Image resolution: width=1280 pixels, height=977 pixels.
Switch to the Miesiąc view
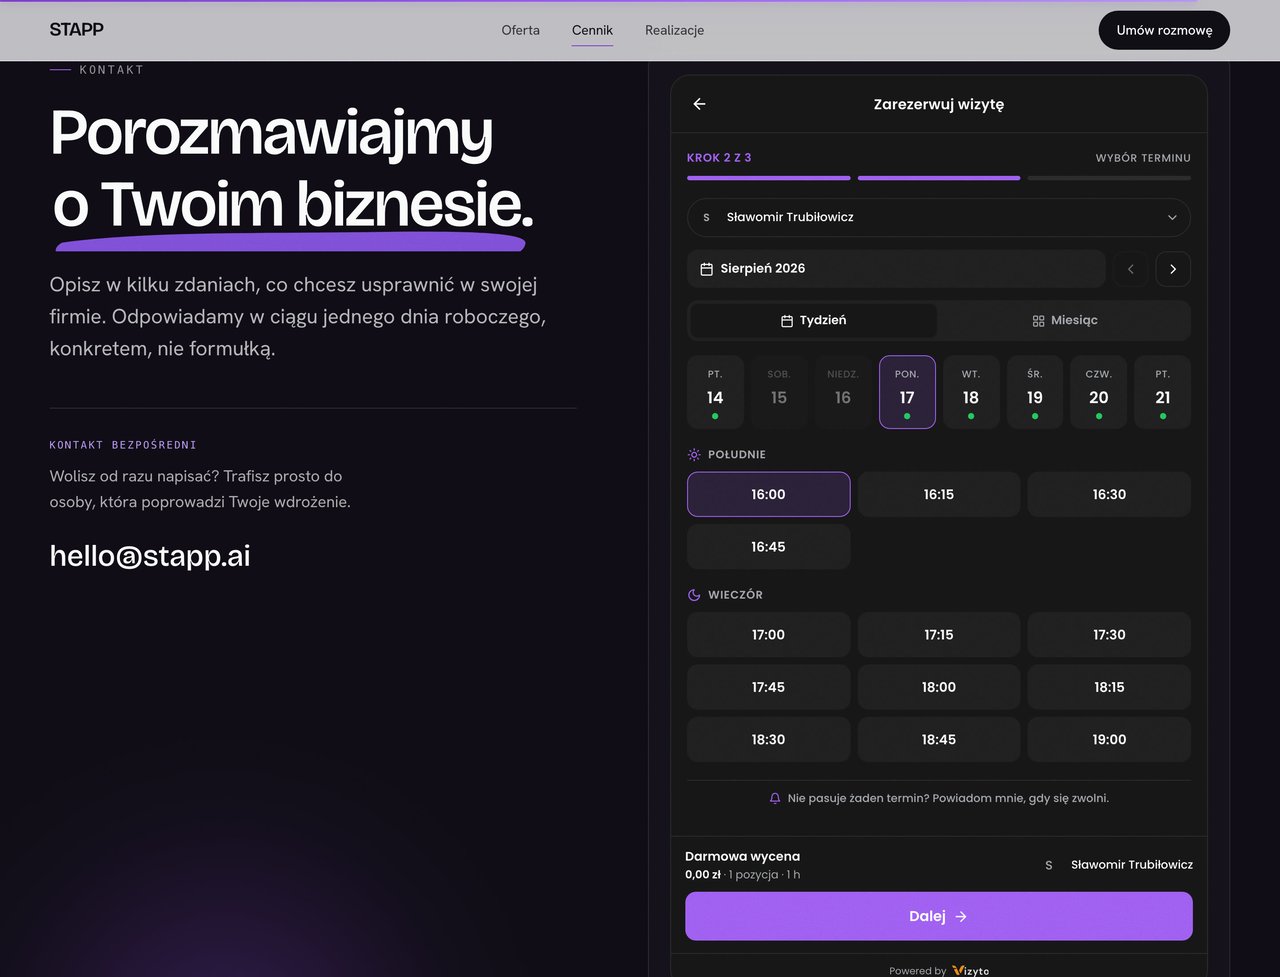pos(1065,320)
